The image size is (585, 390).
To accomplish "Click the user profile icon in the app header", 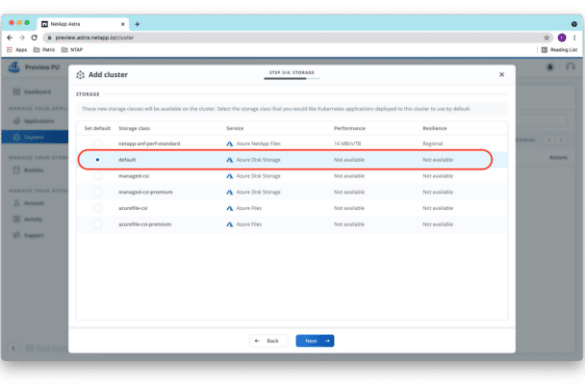I will (x=570, y=67).
